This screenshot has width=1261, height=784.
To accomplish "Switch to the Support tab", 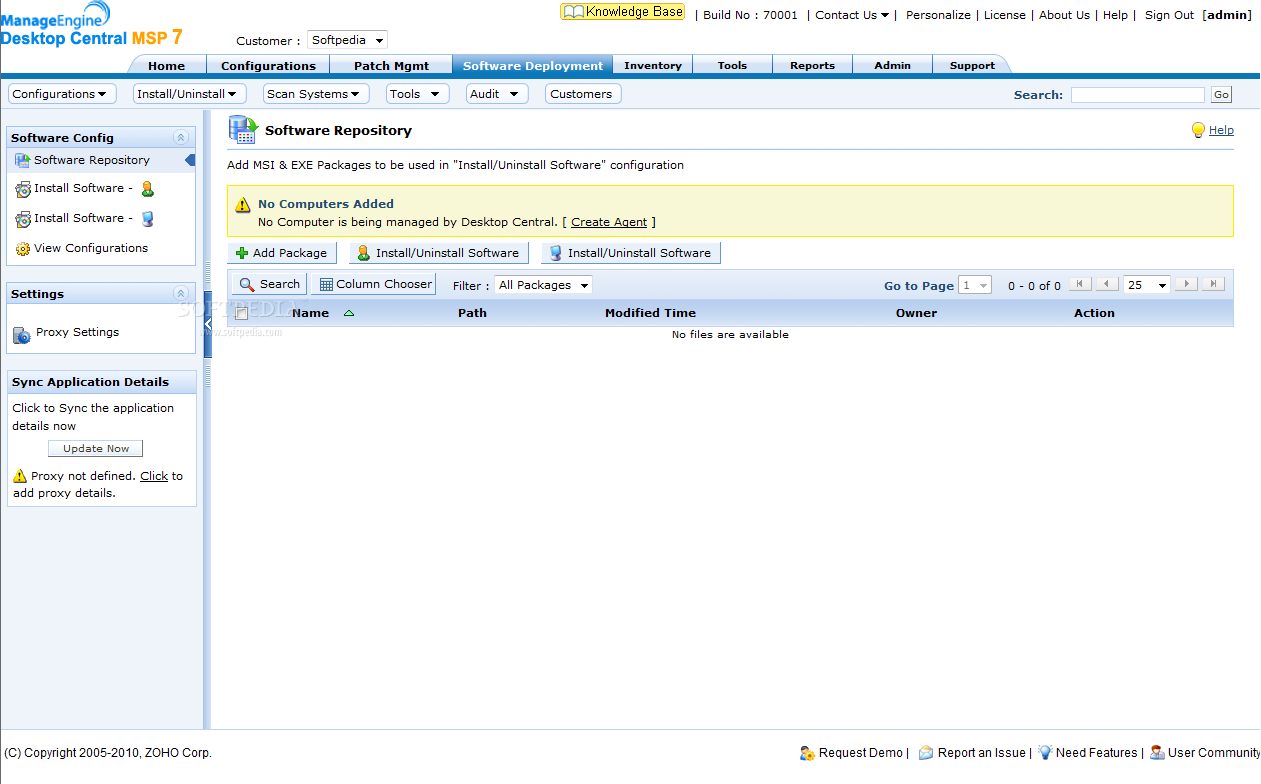I will click(x=972, y=65).
